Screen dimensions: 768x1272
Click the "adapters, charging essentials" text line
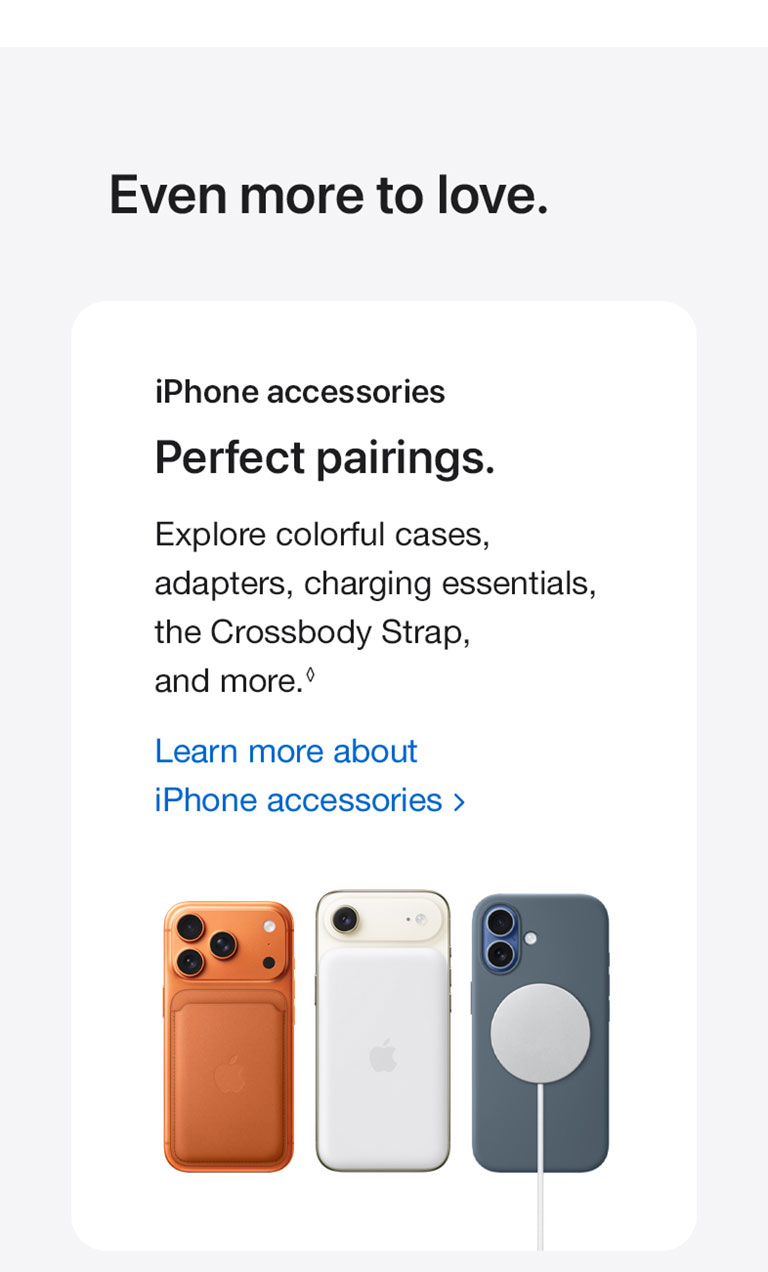(x=375, y=583)
